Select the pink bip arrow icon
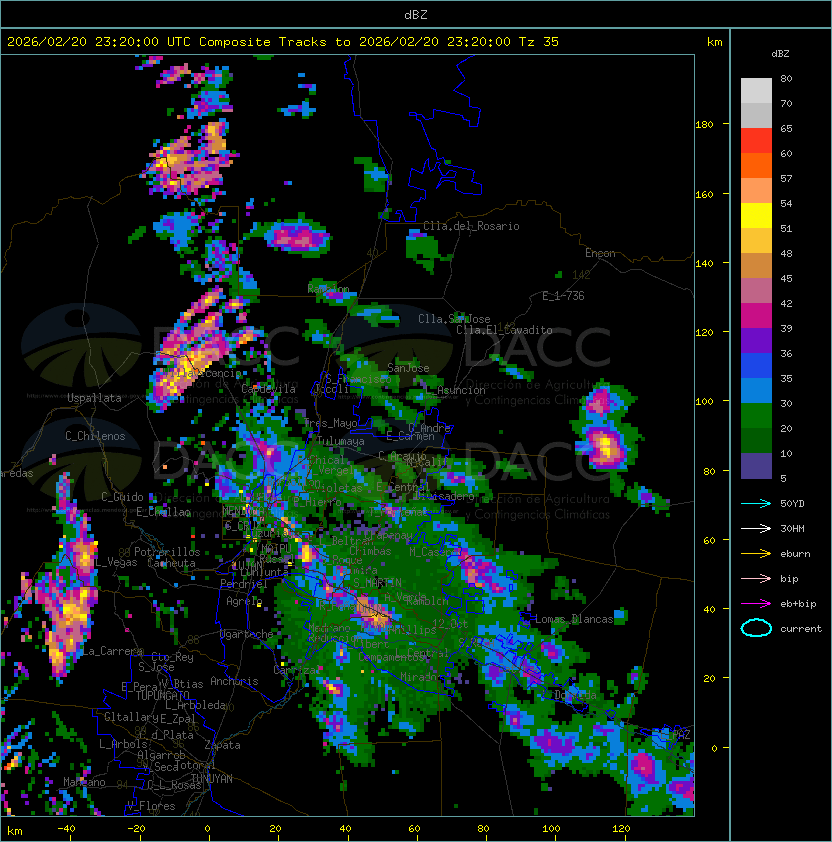 756,579
